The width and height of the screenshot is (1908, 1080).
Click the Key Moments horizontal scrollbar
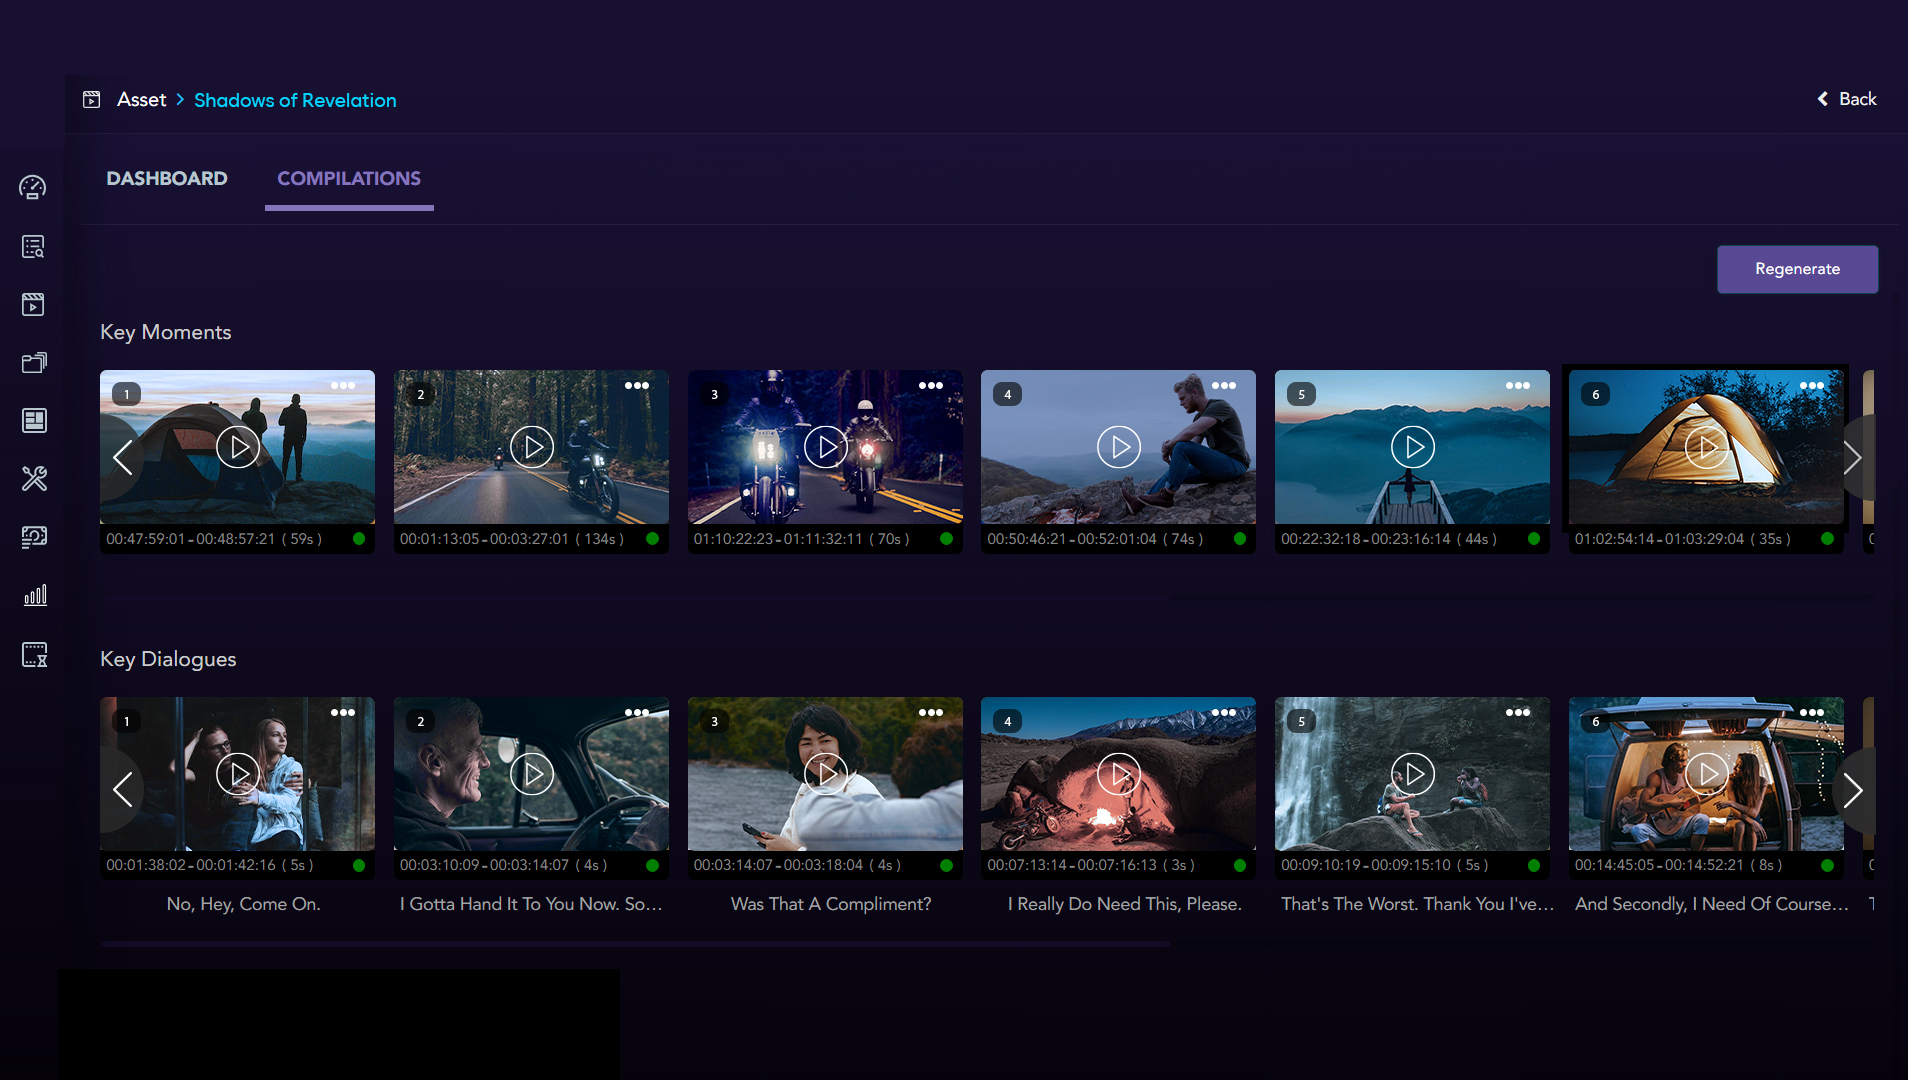[x=635, y=598]
